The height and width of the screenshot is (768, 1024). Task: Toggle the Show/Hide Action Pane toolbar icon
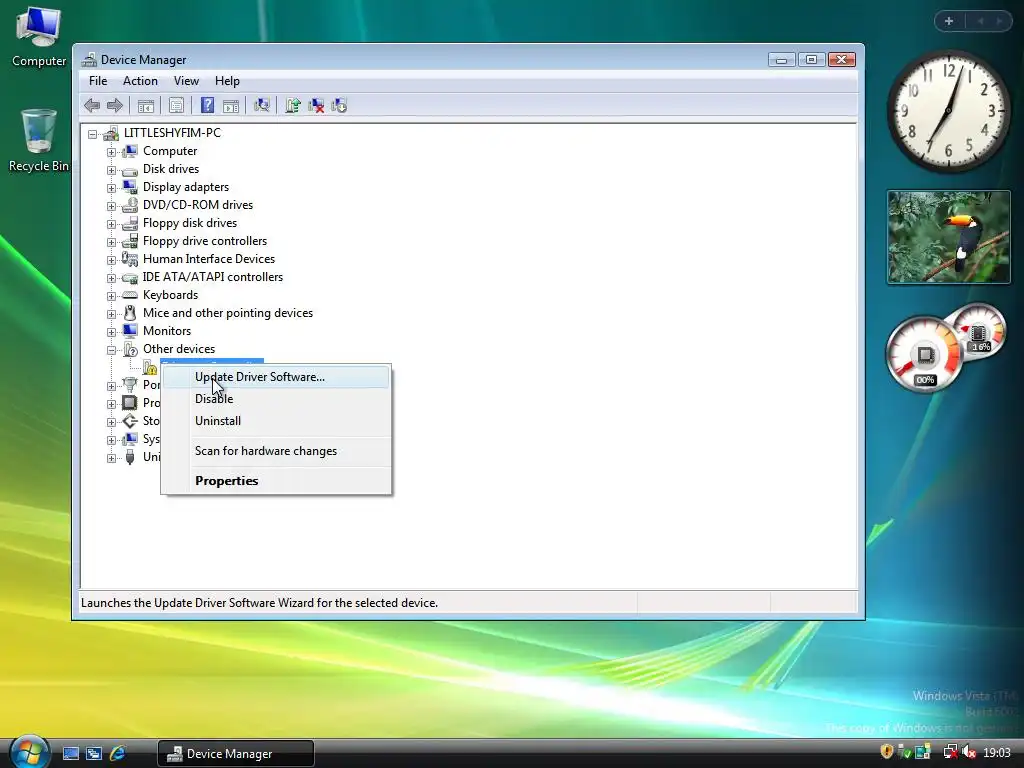click(x=231, y=105)
